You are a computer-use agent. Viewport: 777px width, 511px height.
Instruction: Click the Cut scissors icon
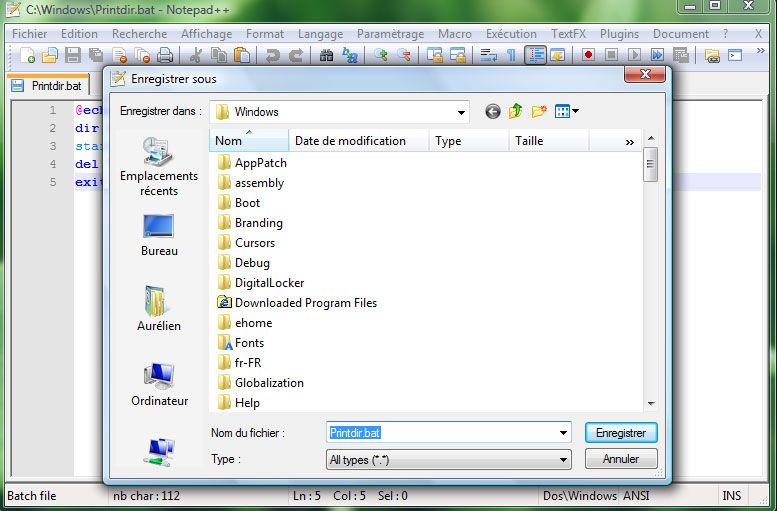(x=195, y=55)
